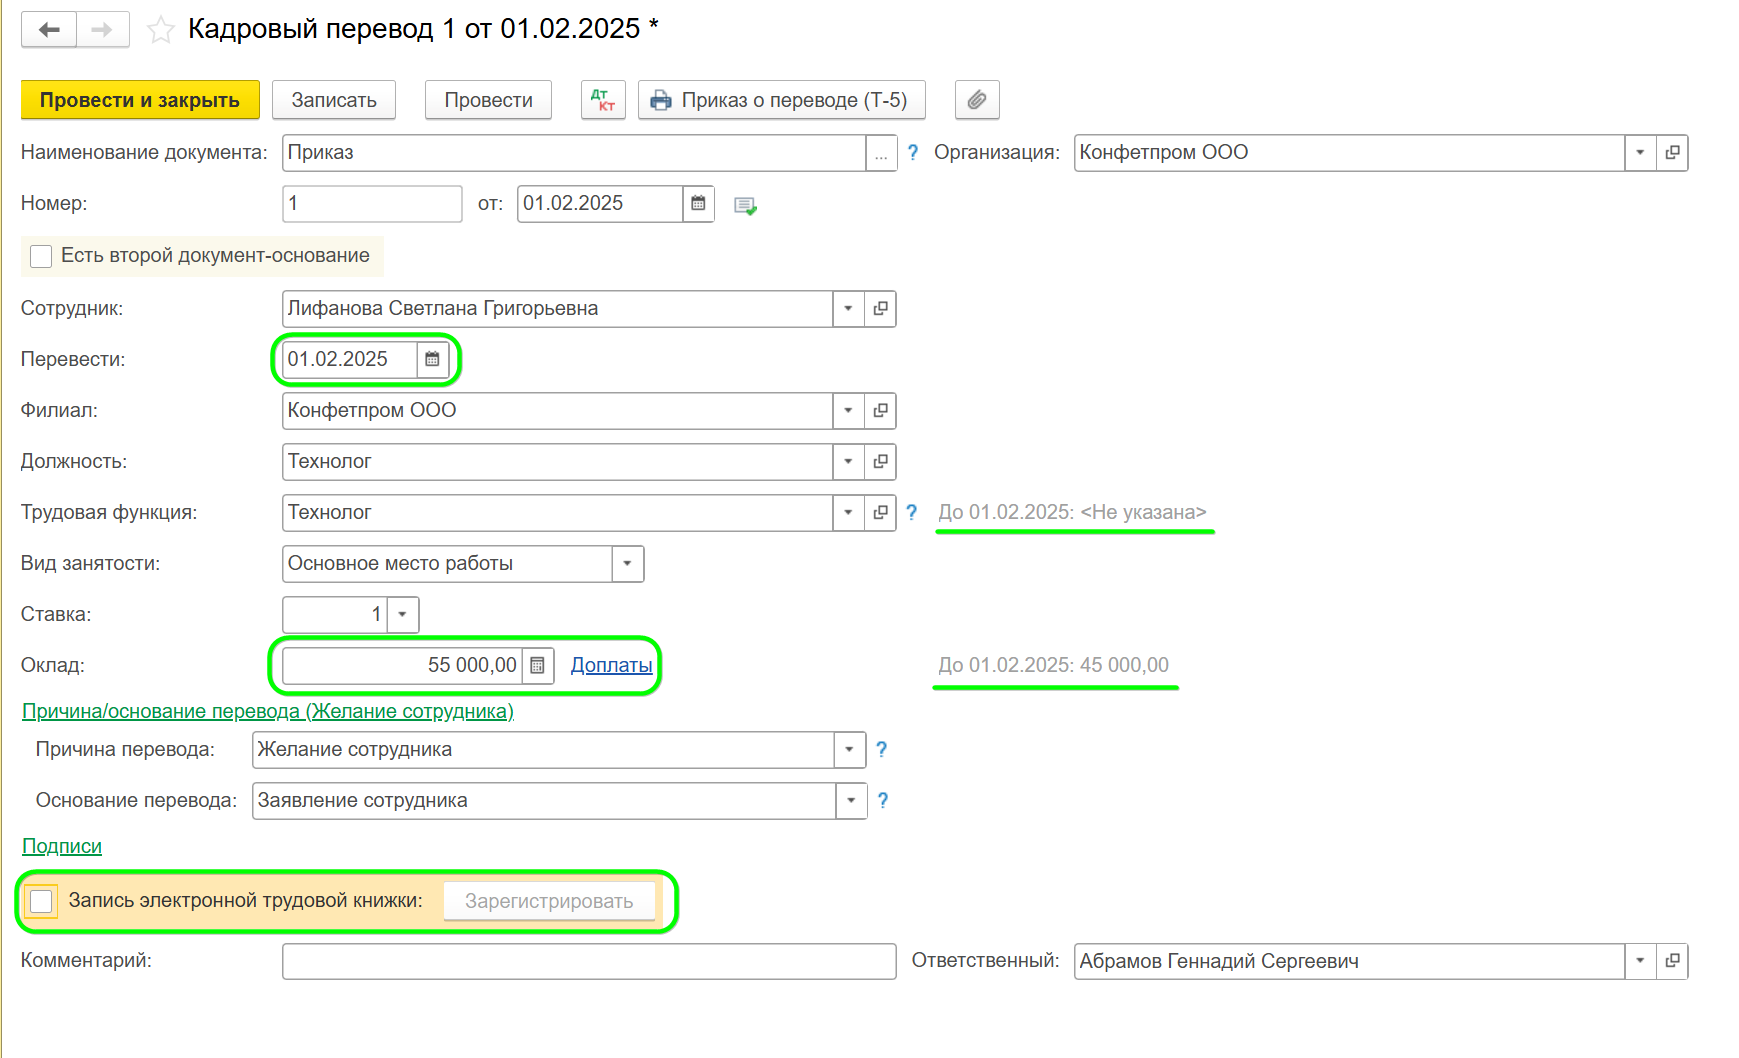Add document to favorites with star icon

[x=161, y=30]
